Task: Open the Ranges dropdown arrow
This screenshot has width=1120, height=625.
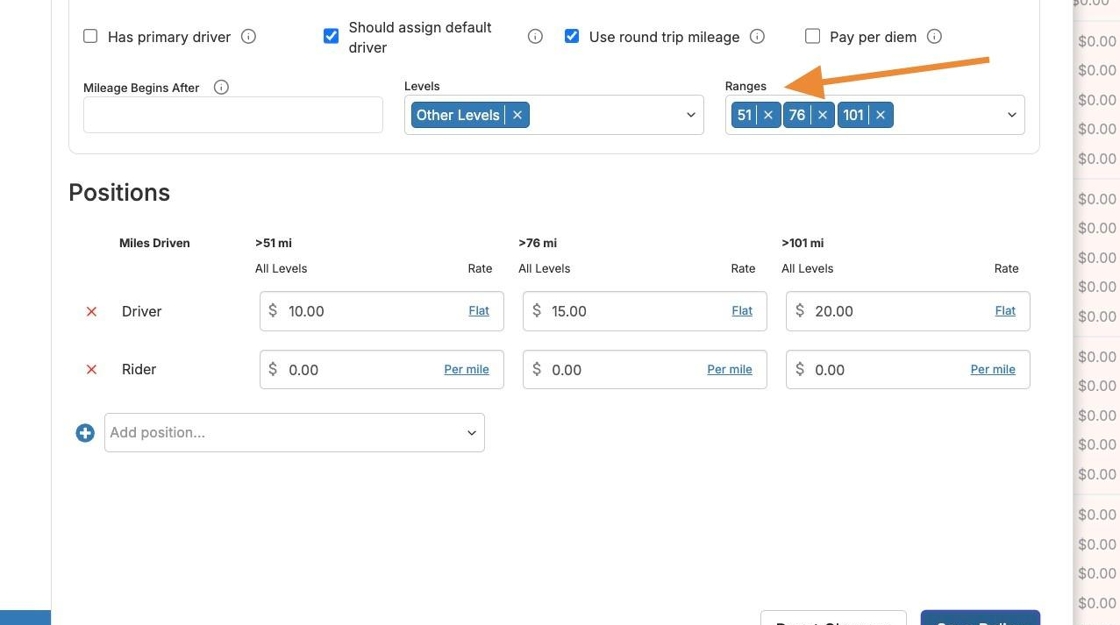Action: (x=1011, y=115)
